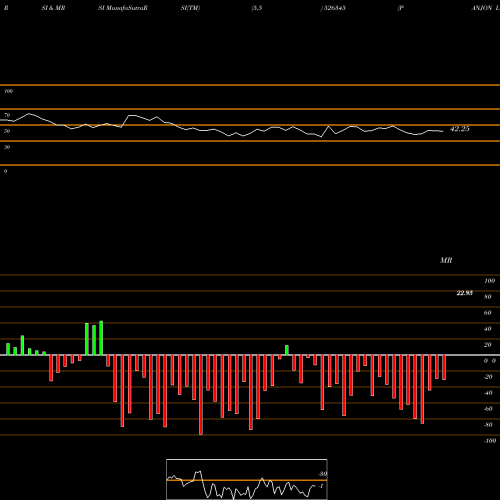Viewport: 500px width, 500px height.
Task: Click the MR panel title label
Action: (446, 260)
